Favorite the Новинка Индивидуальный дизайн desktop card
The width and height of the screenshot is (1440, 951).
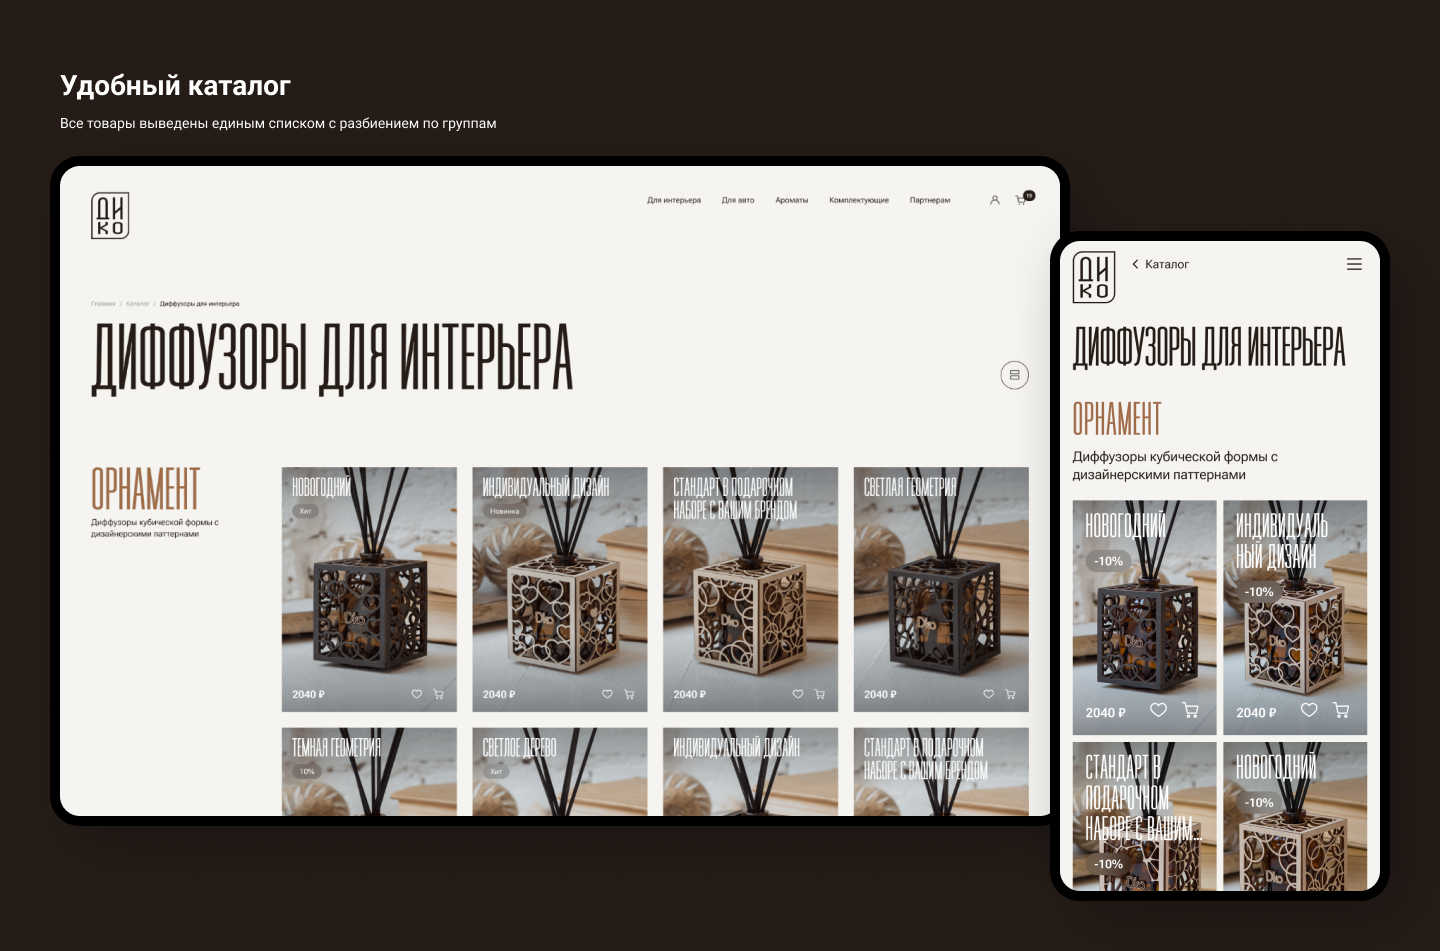(607, 694)
